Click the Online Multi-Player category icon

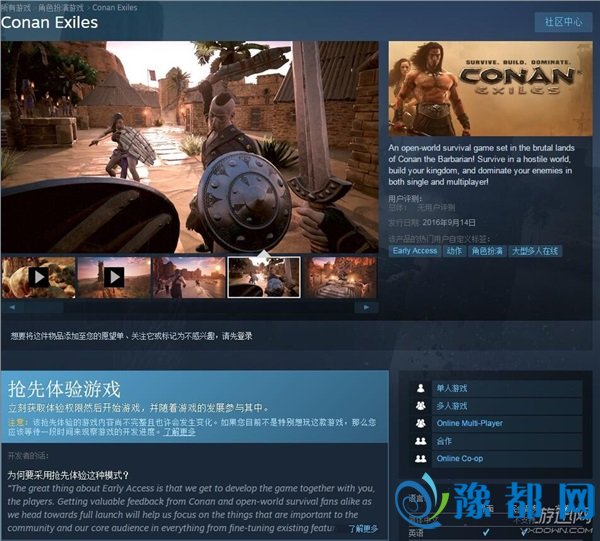coord(418,423)
